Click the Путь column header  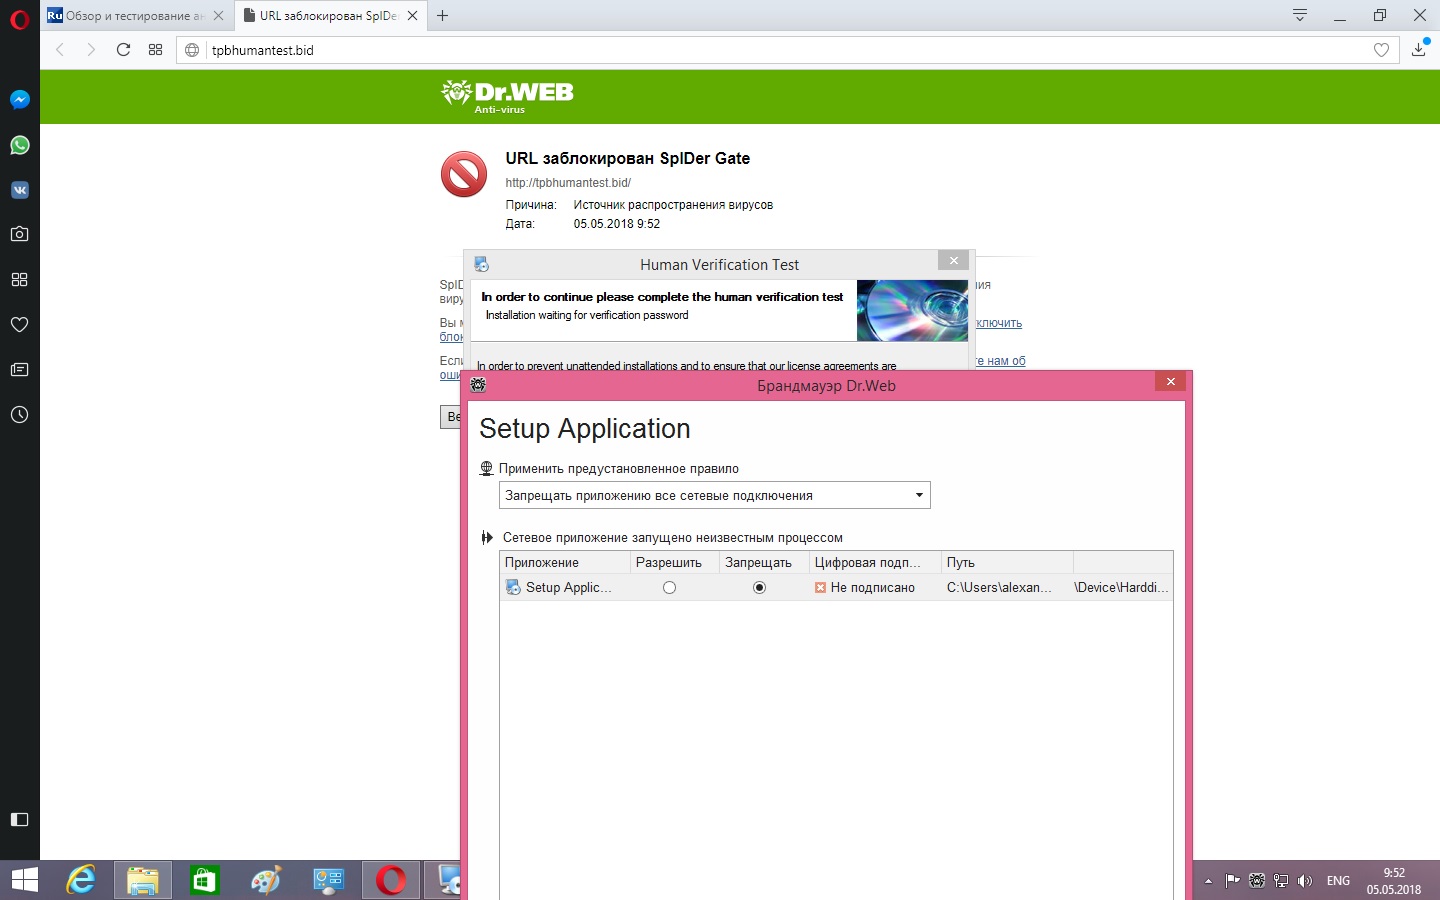pos(1008,562)
